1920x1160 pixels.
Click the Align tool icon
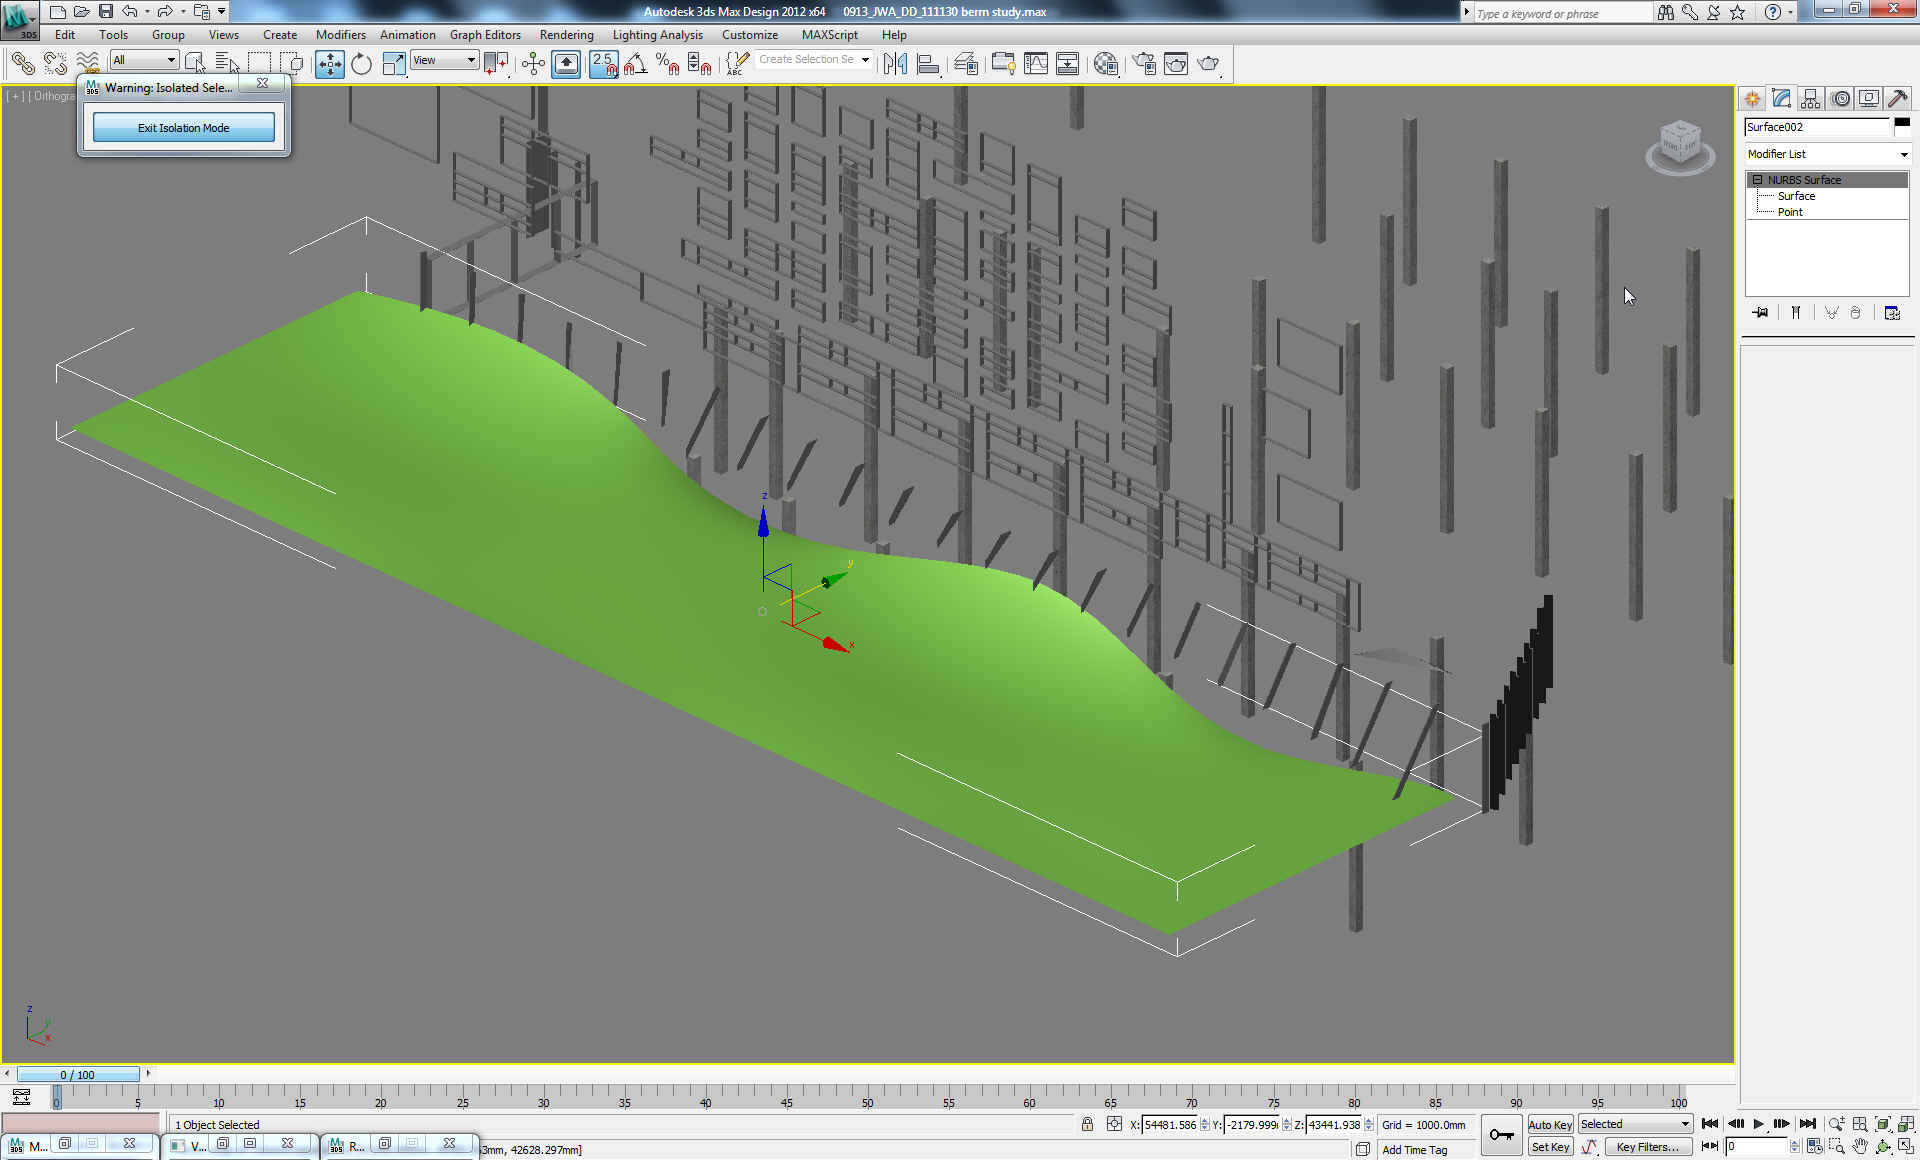928,64
